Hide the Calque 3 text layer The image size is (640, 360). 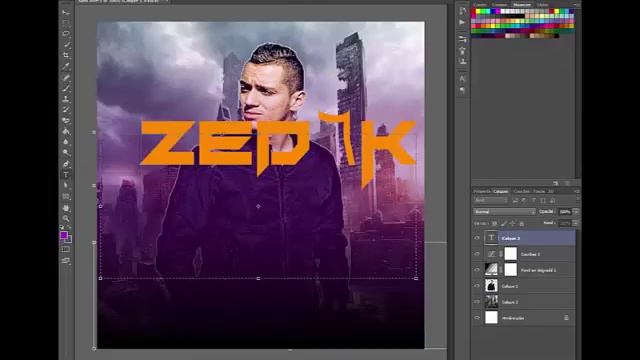tap(477, 238)
